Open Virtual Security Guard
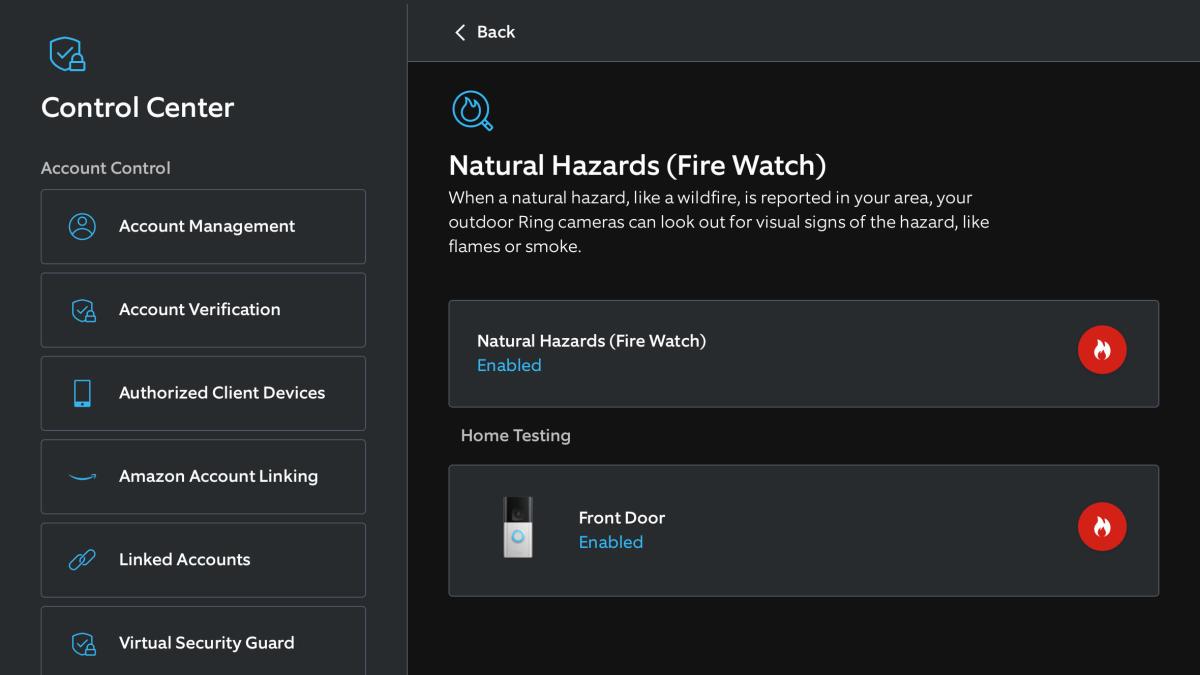 [x=203, y=641]
